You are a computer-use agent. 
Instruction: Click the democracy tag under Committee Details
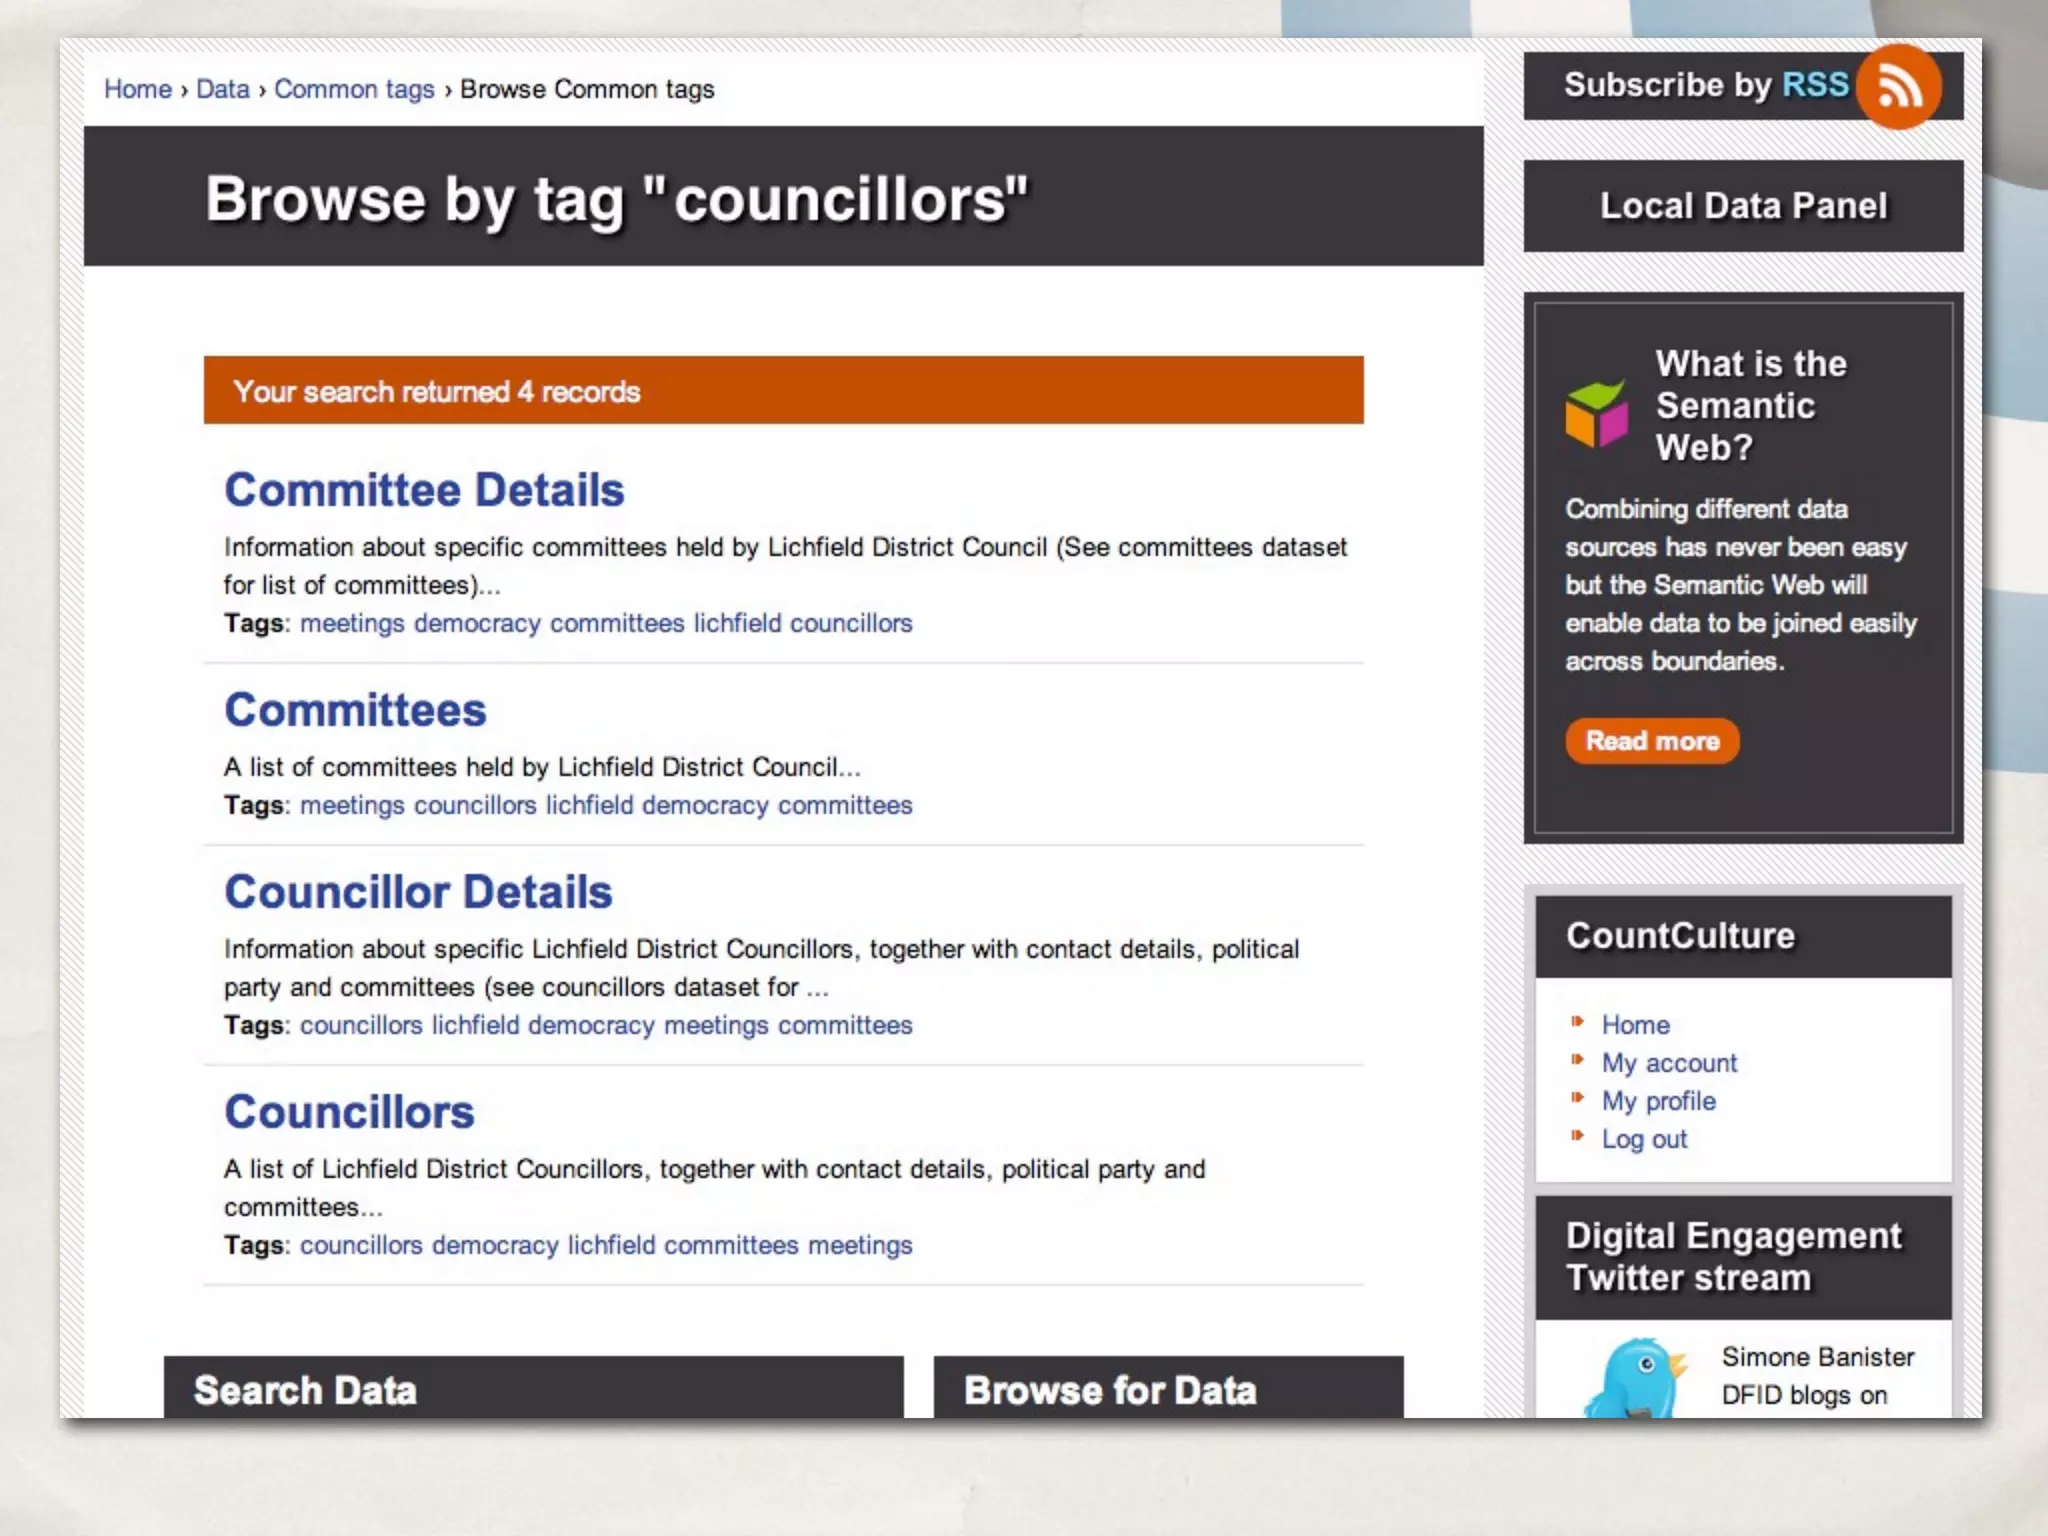tap(477, 623)
